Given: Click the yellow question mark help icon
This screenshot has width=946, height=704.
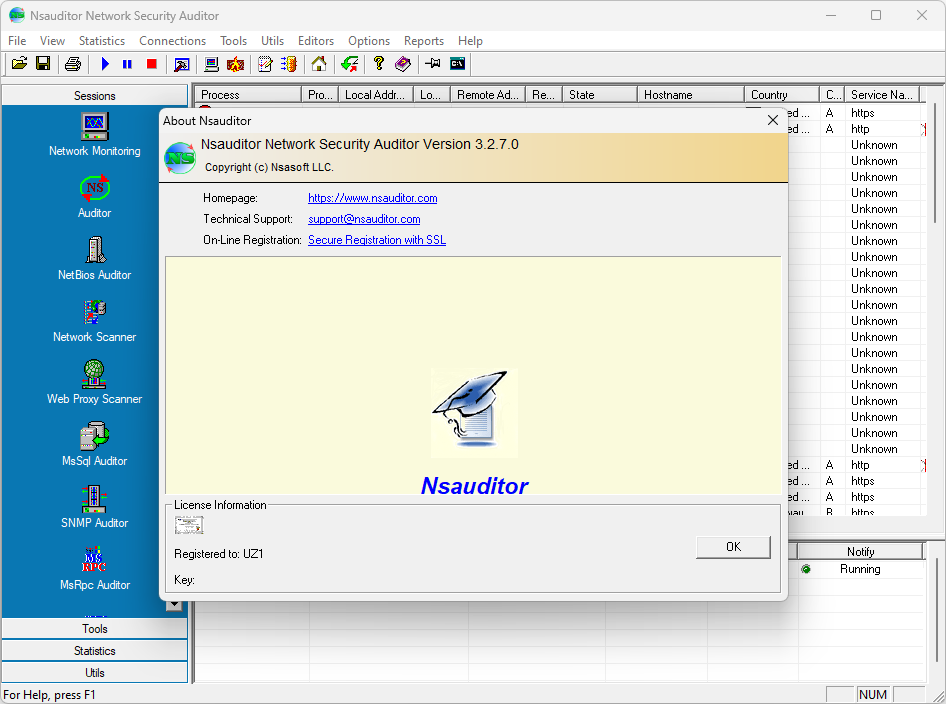Looking at the screenshot, I should click(379, 63).
